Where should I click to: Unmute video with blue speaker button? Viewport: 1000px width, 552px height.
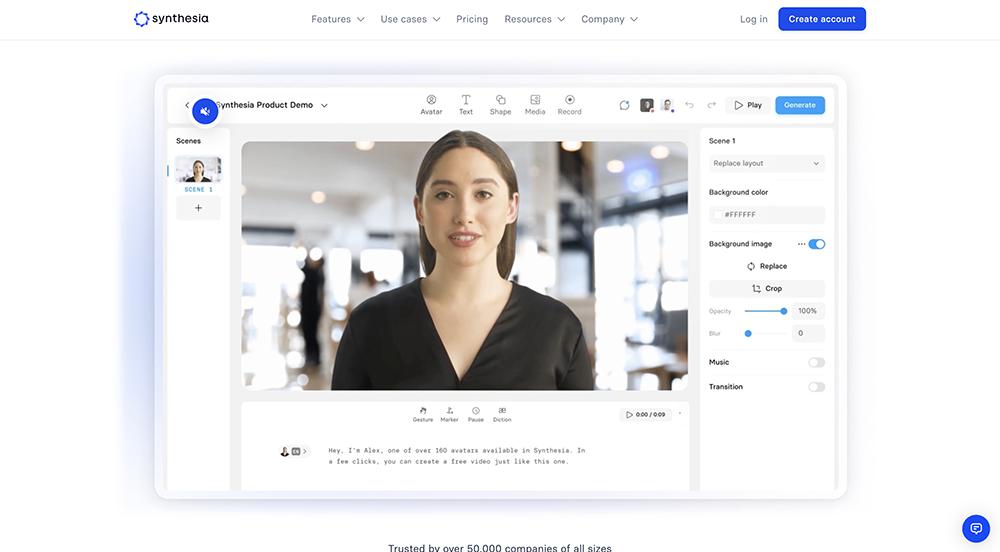[205, 112]
